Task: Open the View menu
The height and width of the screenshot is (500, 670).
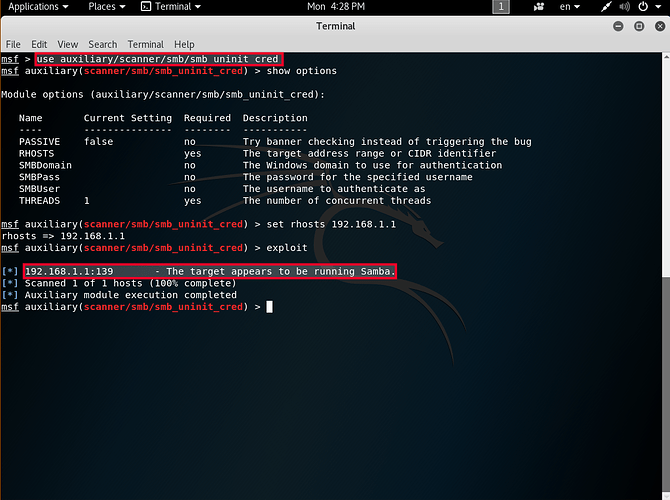Action: point(67,44)
